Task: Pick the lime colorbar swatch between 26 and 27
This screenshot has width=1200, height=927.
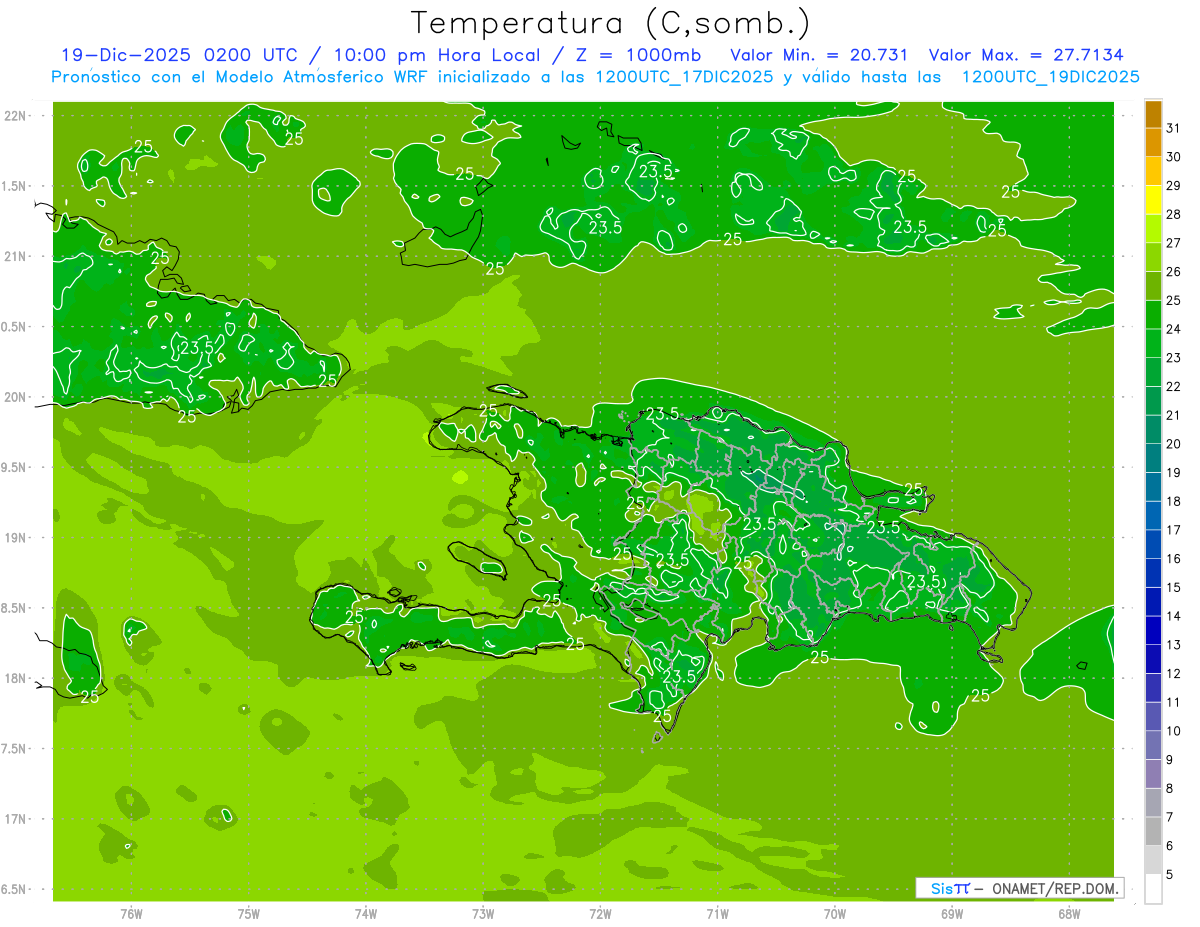Action: (1153, 257)
